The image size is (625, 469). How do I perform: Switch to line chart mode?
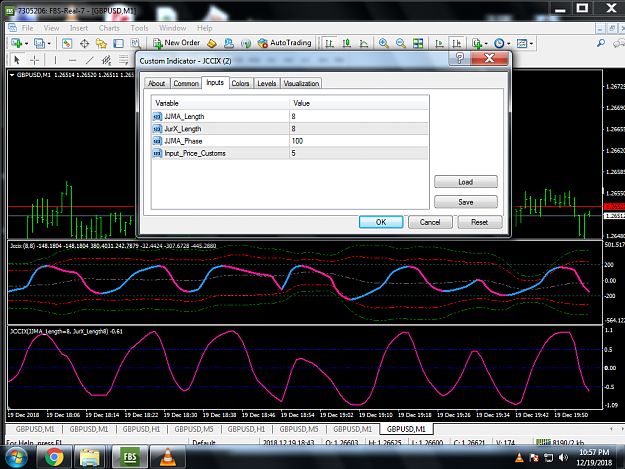[364, 43]
